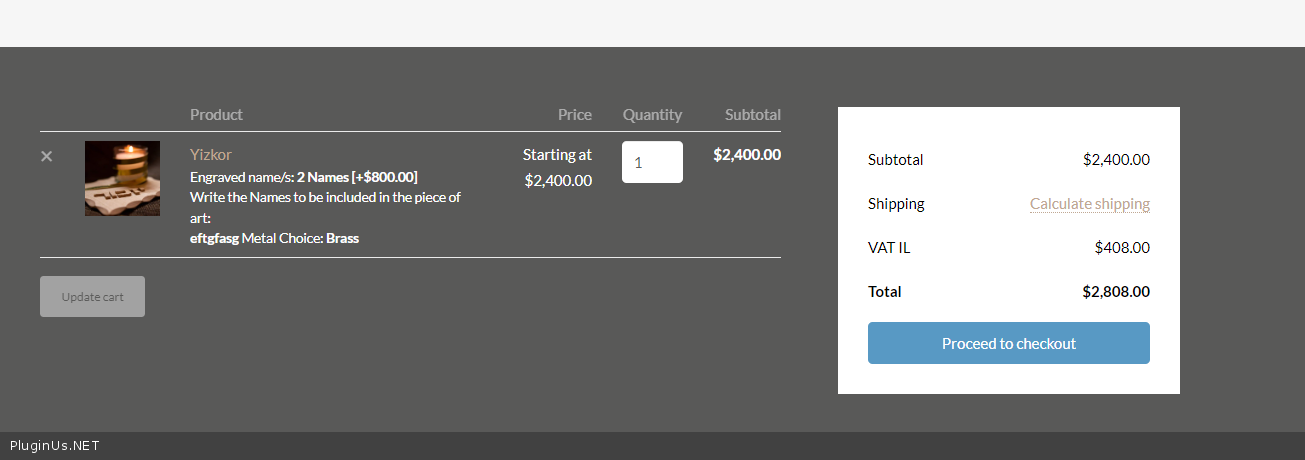This screenshot has height=460, width=1305.
Task: Open the Yizkor candle product thumbnail
Action: 122,178
